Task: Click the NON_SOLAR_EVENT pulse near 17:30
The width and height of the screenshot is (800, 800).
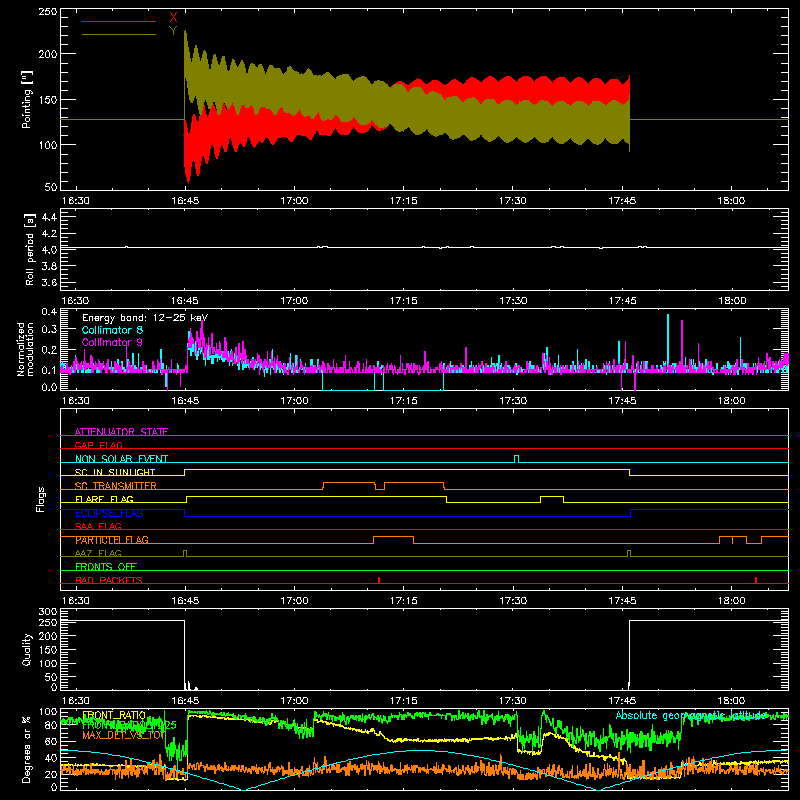Action: click(x=516, y=459)
